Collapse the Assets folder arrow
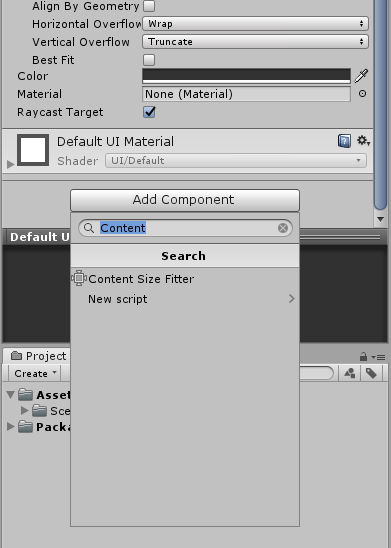Screen dimensions: 391x548 [10, 395]
